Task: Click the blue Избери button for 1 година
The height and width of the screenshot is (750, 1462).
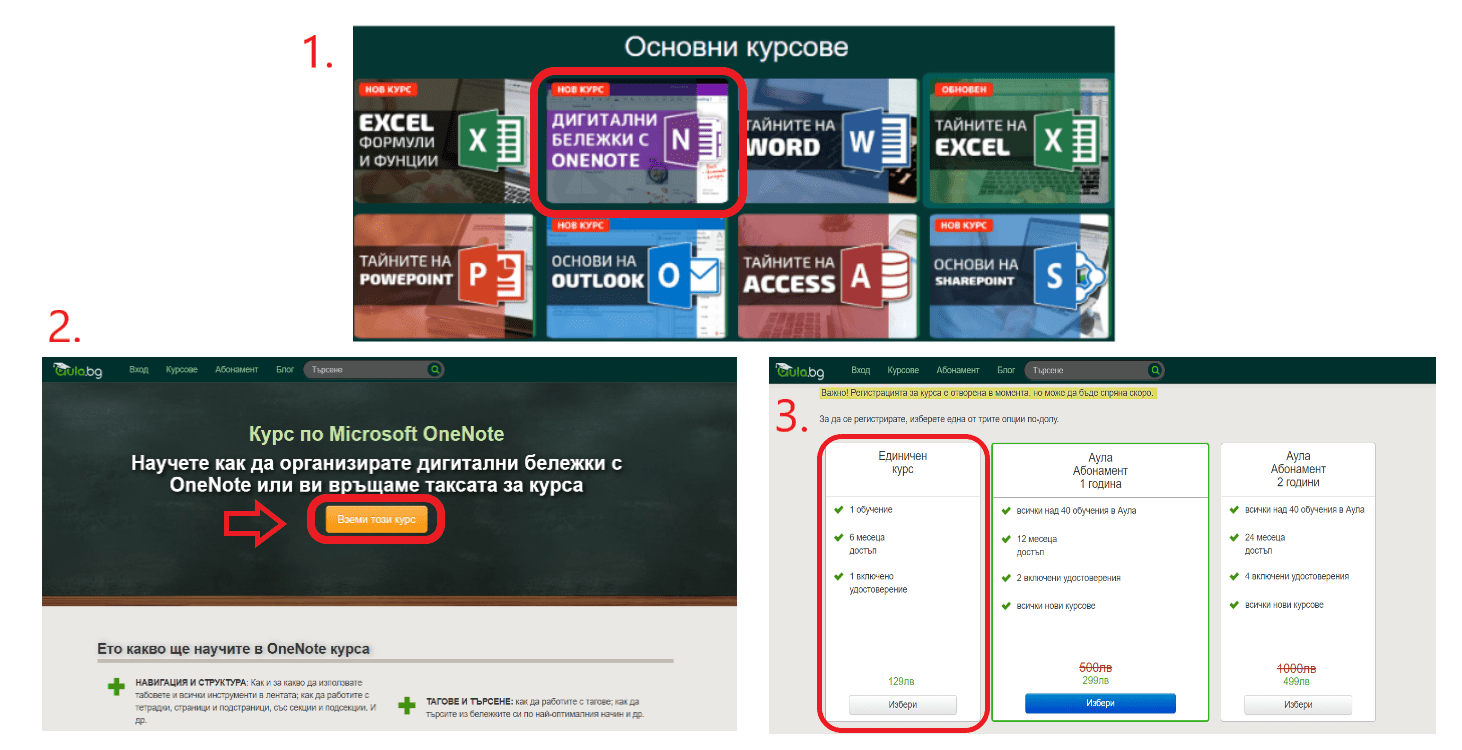Action: tap(1100, 703)
